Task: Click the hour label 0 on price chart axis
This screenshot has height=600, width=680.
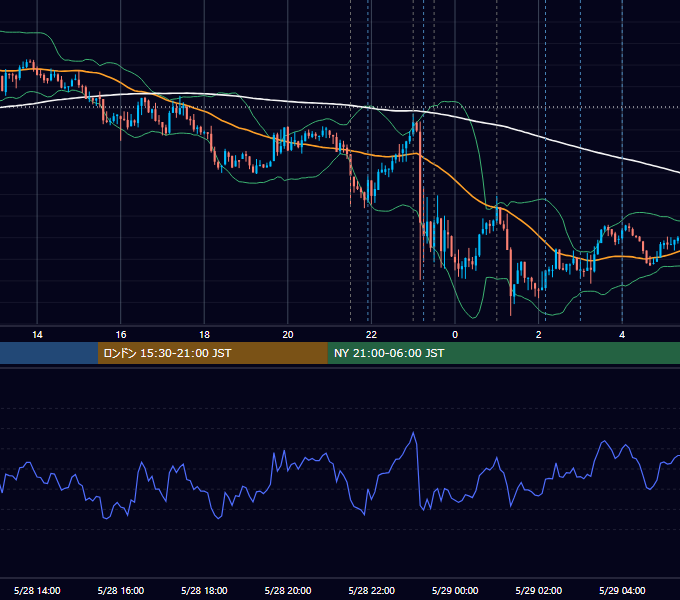Action: pyautogui.click(x=455, y=335)
